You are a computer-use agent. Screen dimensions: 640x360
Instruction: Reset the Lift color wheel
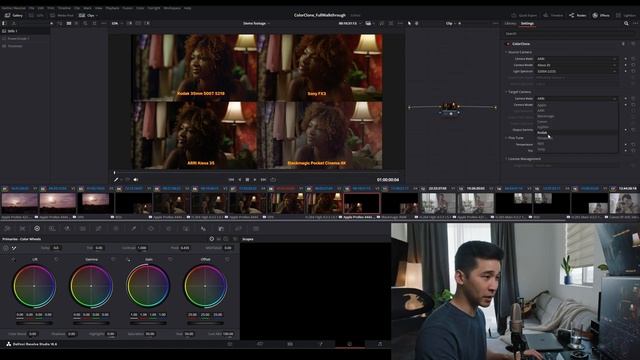point(56,259)
